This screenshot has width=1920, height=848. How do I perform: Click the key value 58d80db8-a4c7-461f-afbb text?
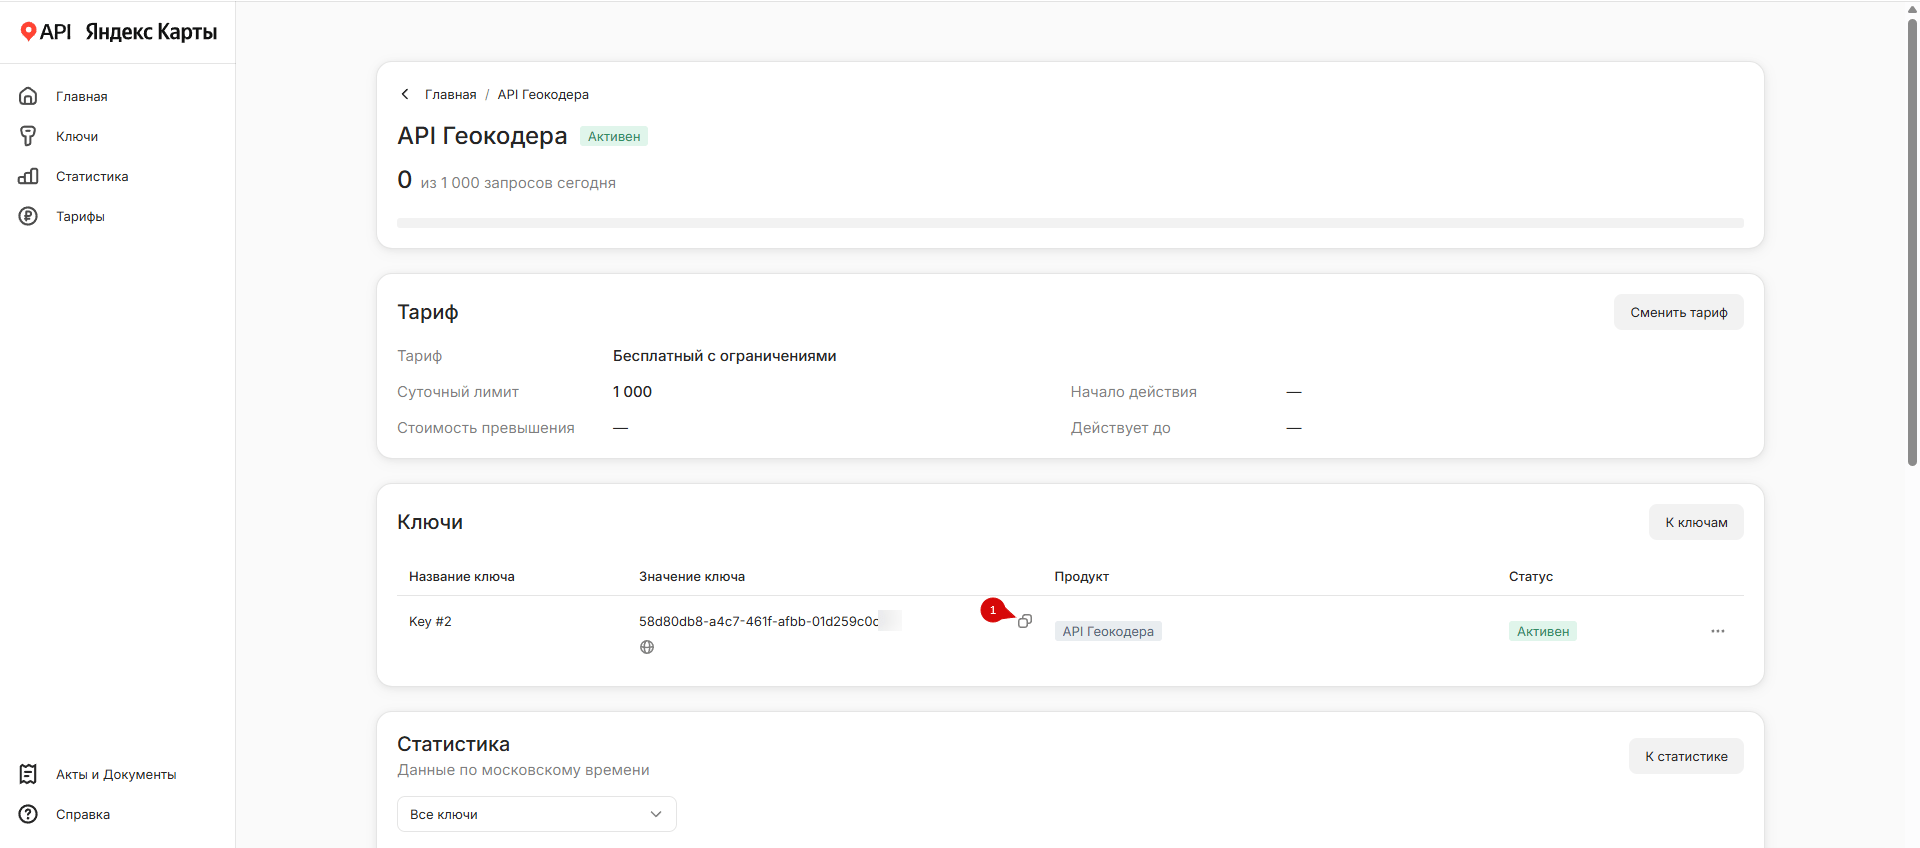(x=759, y=621)
